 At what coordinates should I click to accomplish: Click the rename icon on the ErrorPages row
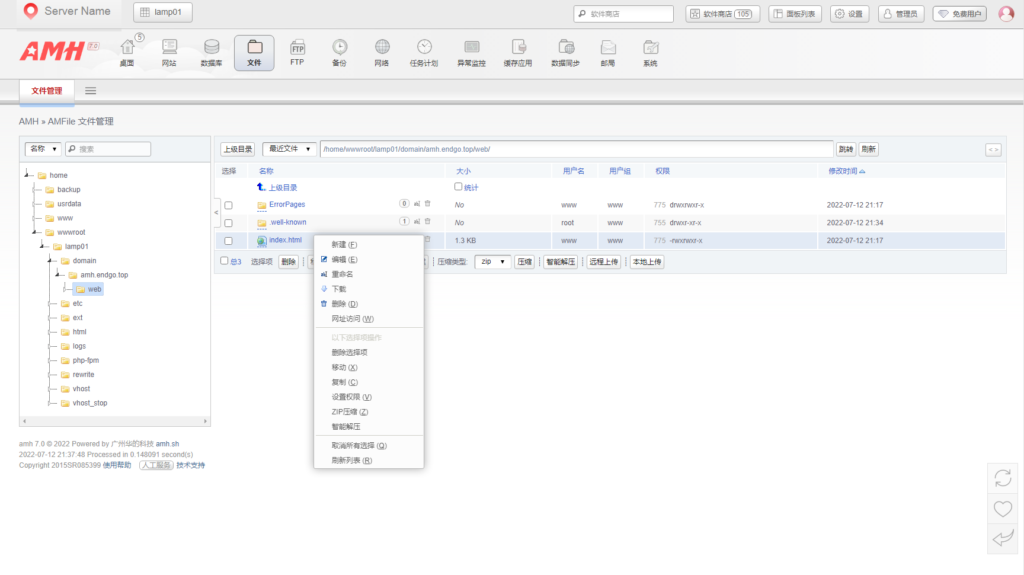417,204
